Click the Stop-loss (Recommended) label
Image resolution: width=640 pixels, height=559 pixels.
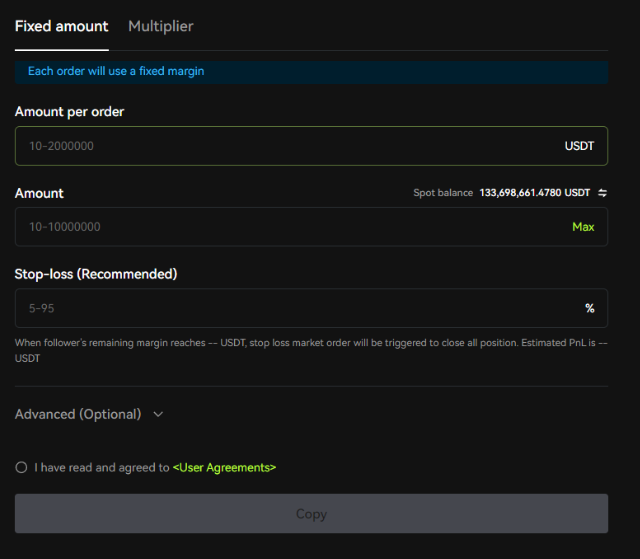pos(96,274)
